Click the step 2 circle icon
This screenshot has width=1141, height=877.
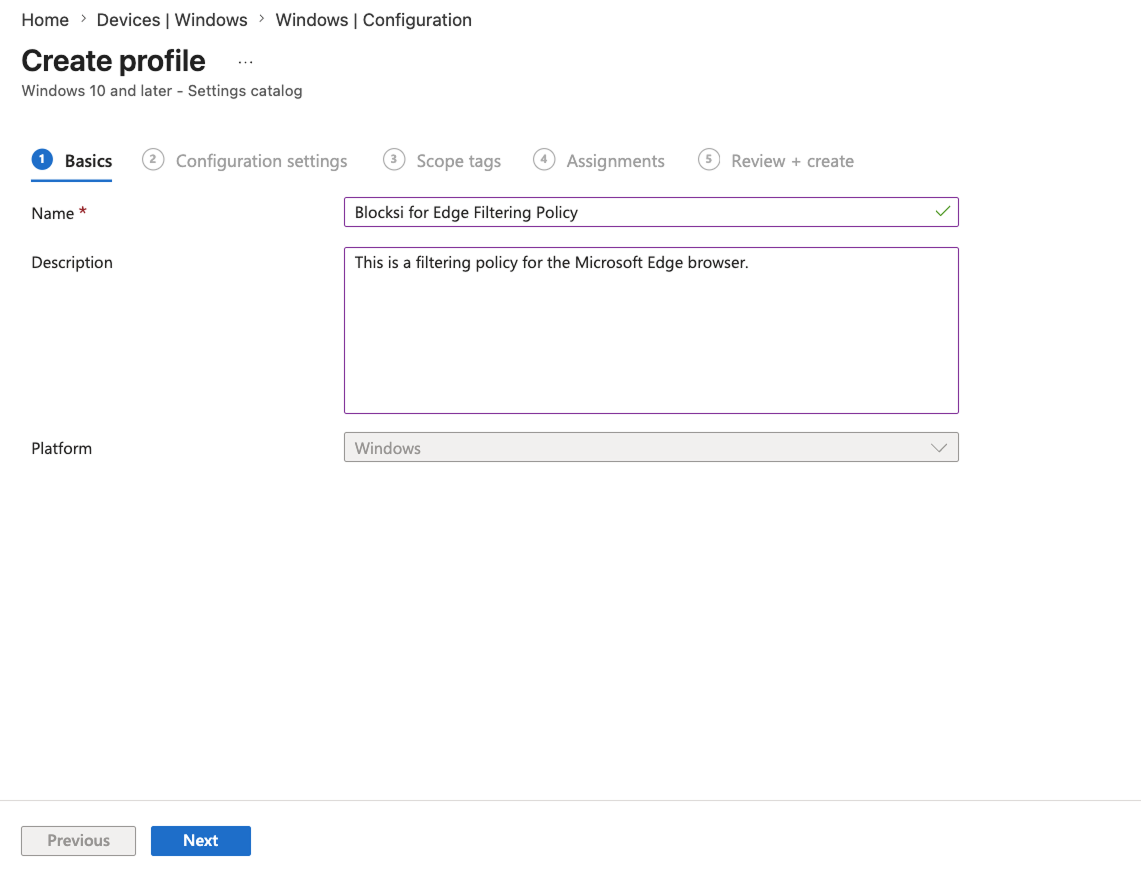(153, 159)
